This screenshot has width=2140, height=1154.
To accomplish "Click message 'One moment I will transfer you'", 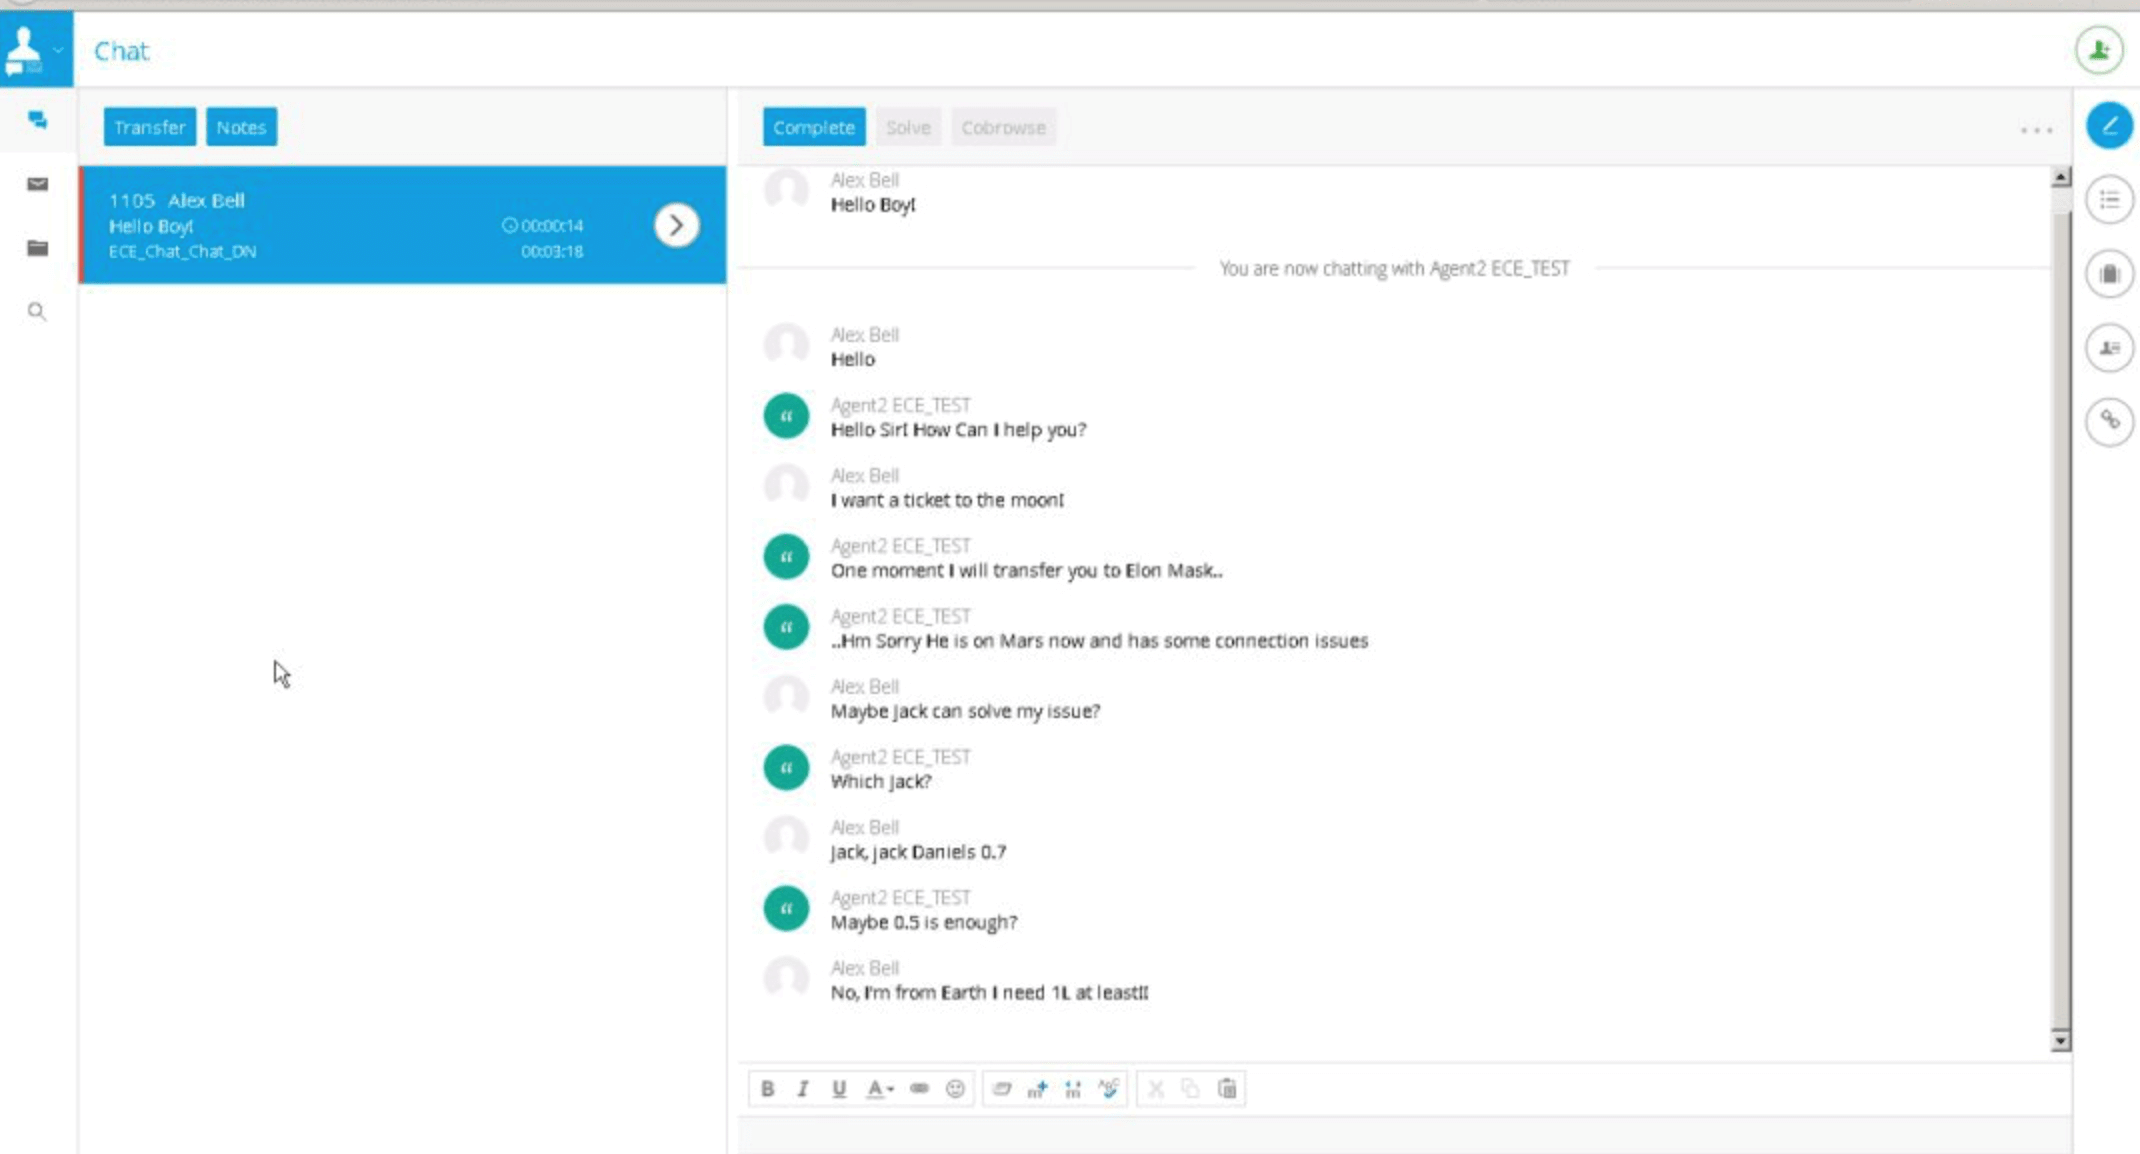I will (1026, 571).
